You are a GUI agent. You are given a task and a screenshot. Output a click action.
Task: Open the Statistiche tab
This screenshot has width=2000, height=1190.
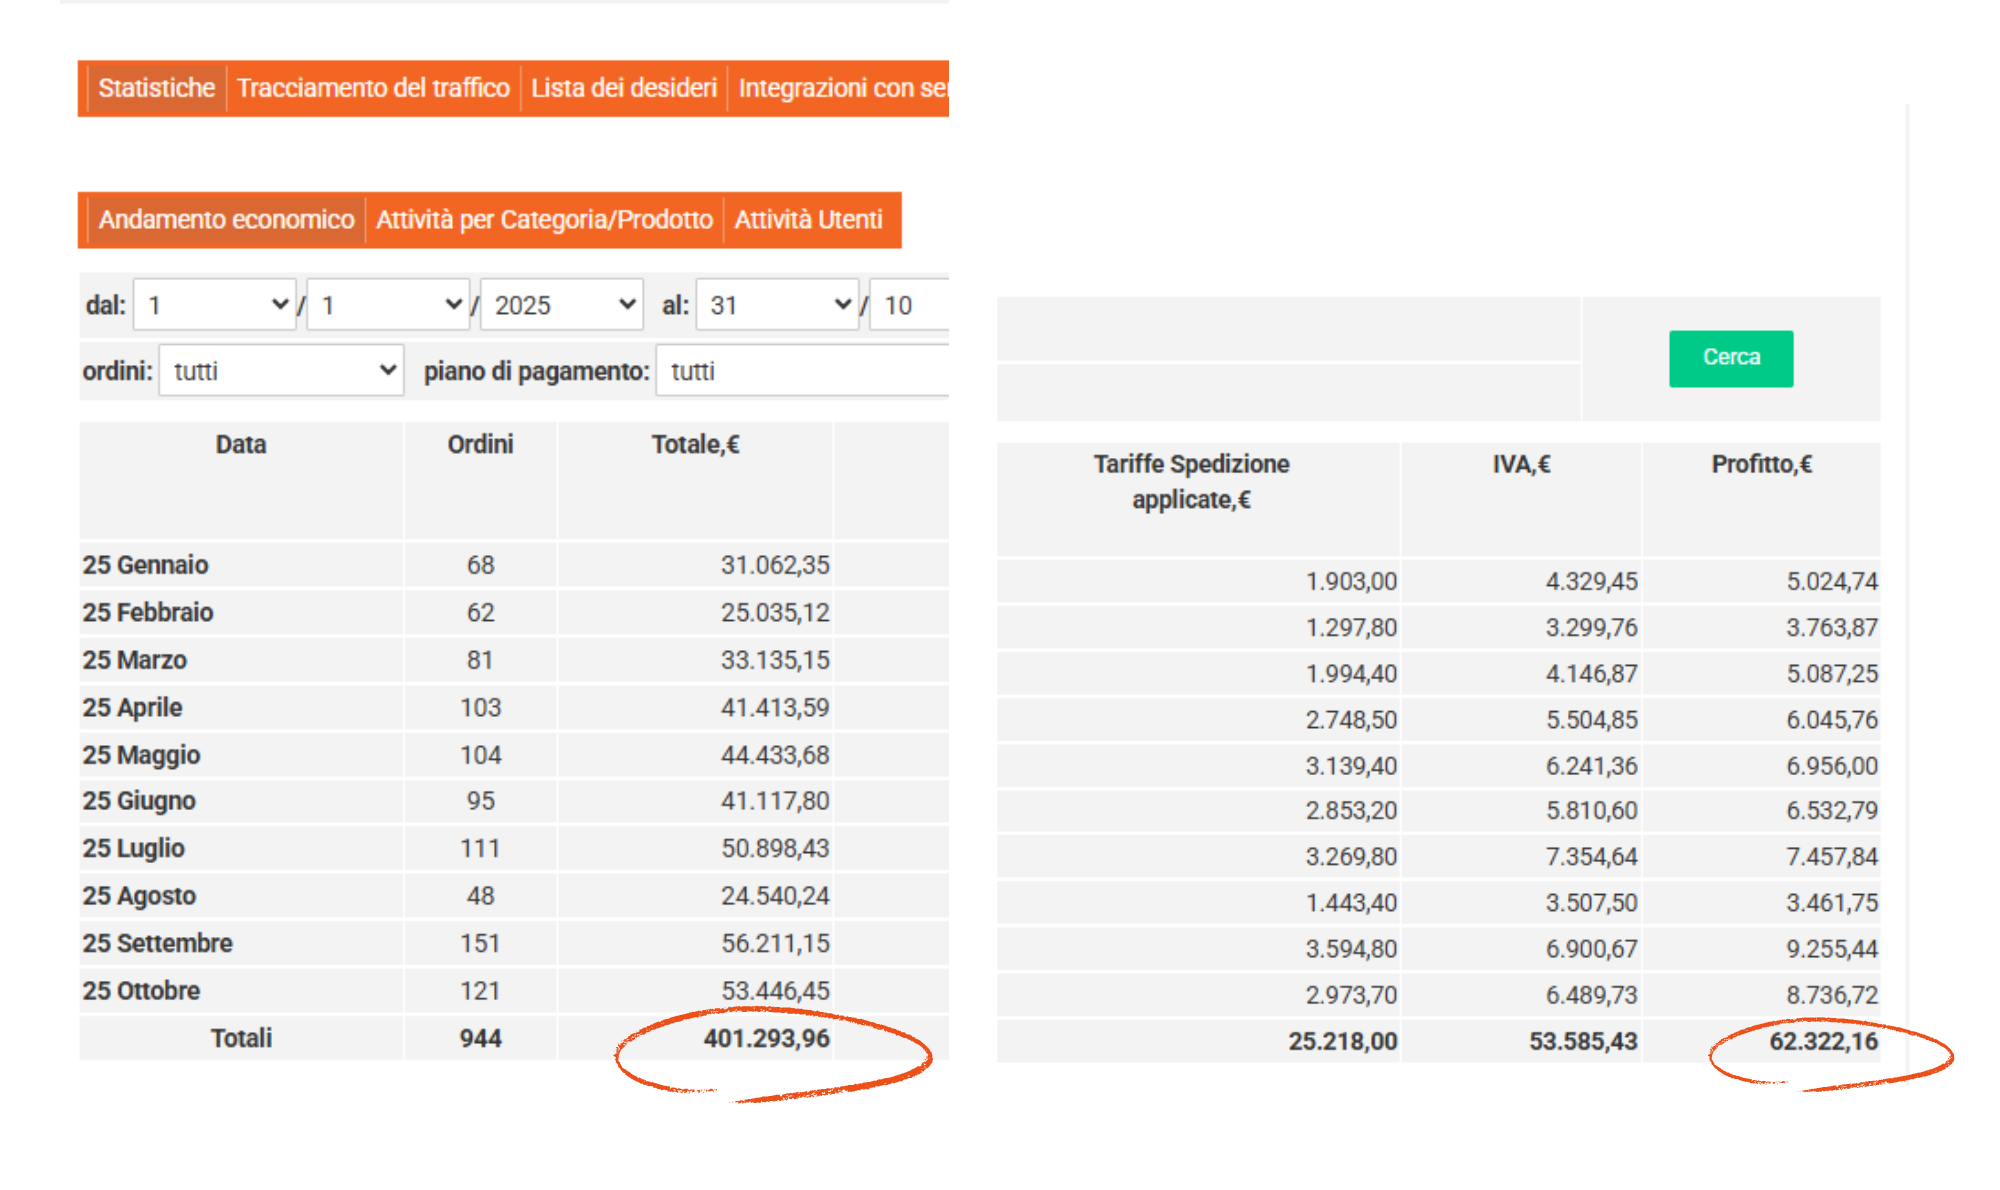[156, 88]
